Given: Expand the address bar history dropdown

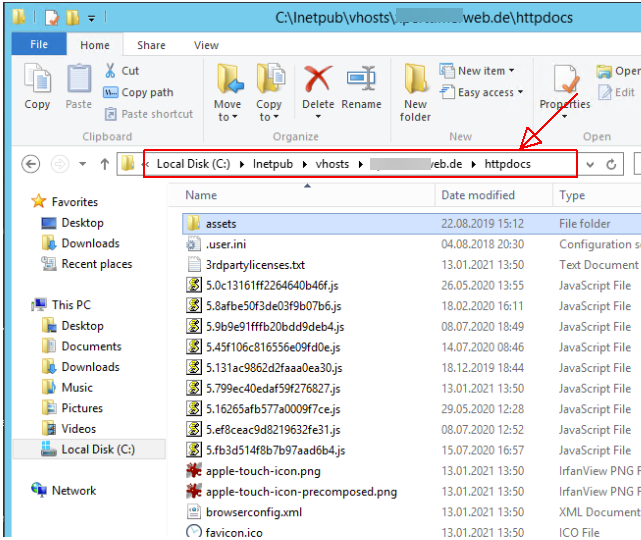Looking at the screenshot, I should tap(590, 164).
